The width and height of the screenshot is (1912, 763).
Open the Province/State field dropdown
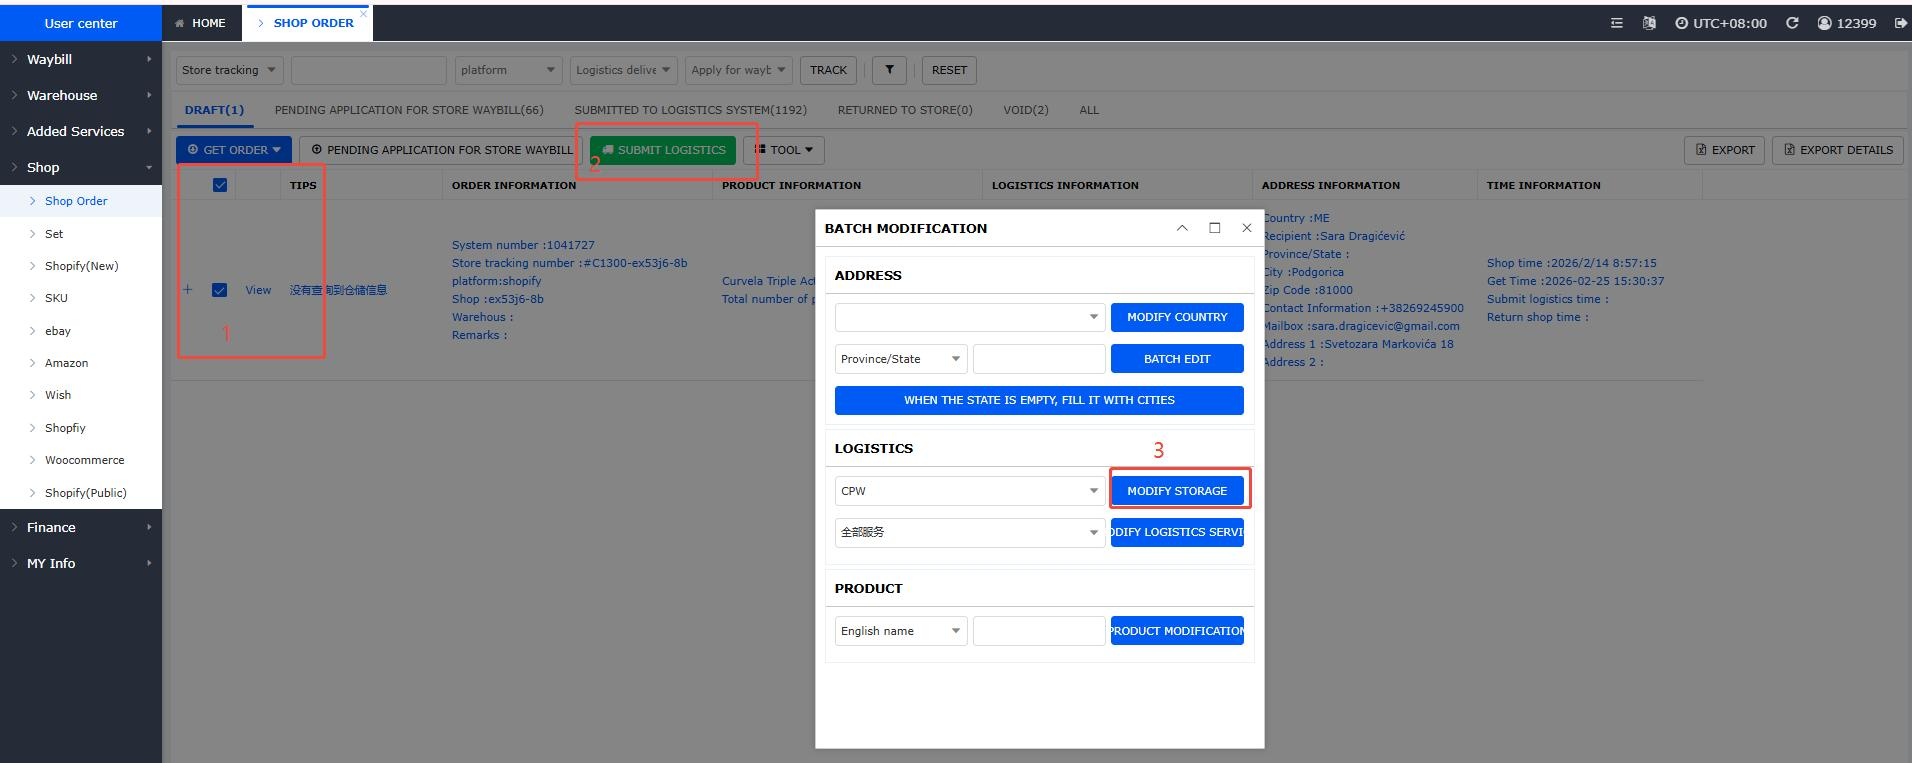pos(900,359)
